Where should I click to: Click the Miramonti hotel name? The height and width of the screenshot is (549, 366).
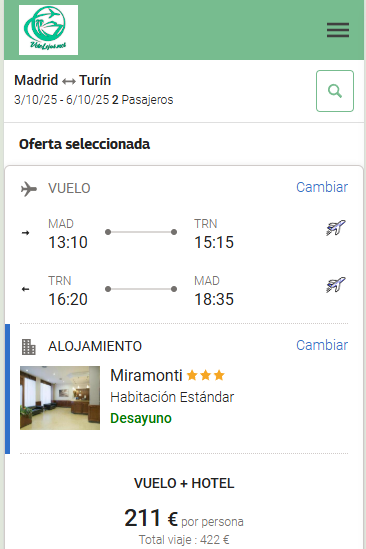[x=146, y=375]
